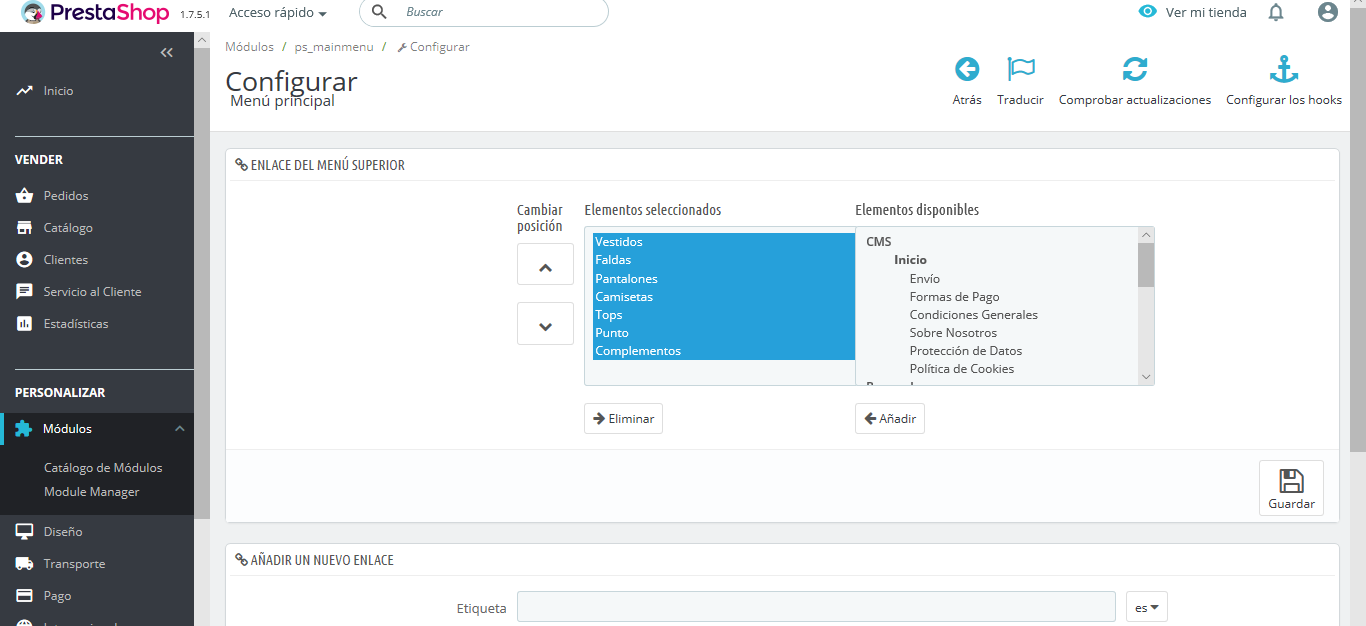Click the Catálogo store icon
The image size is (1366, 626).
[25, 227]
